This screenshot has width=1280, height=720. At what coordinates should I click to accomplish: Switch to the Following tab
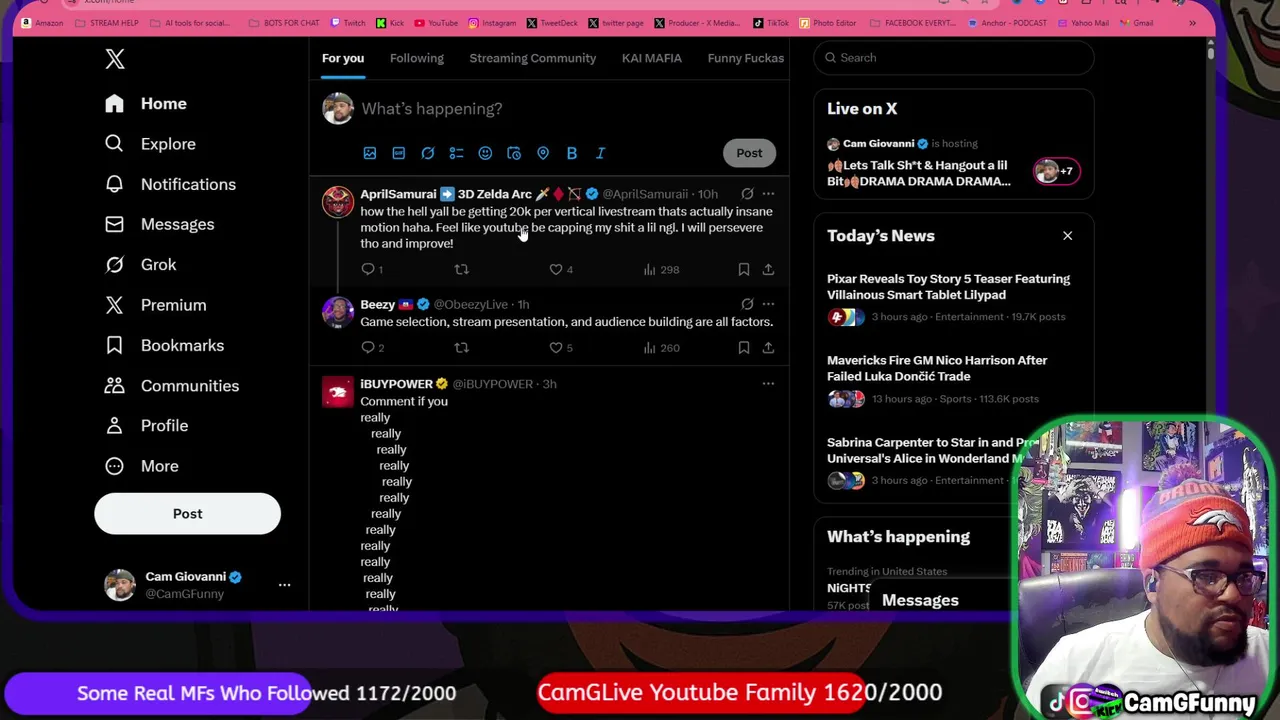click(x=417, y=58)
